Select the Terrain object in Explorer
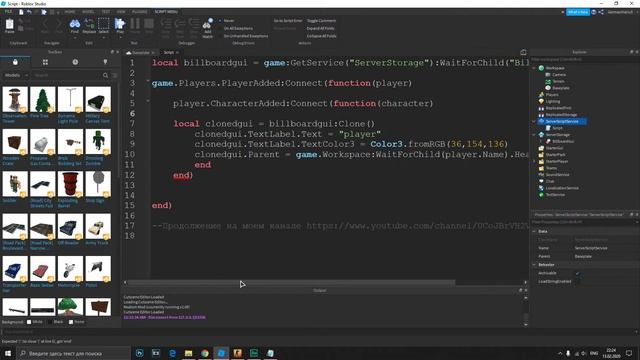640x360 pixels. (558, 81)
